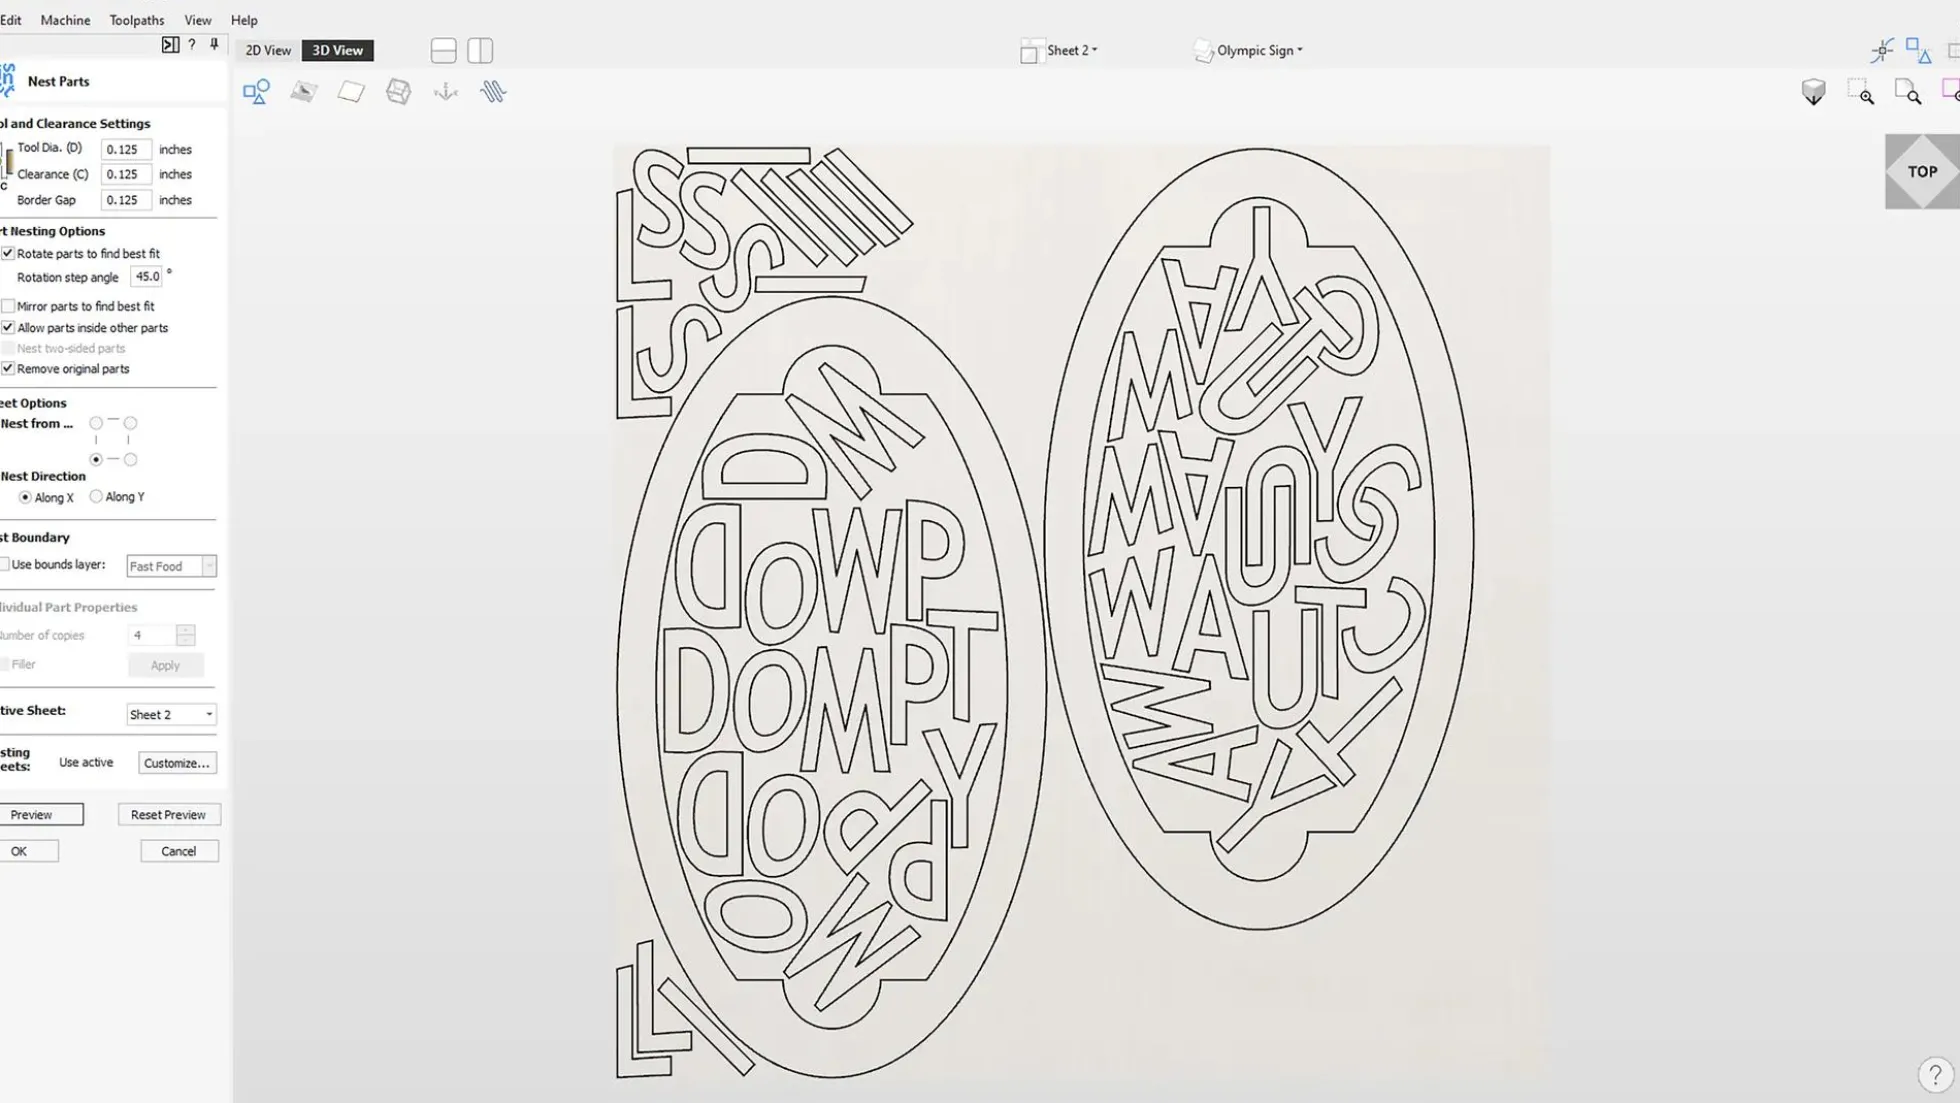Open the Toolpaths menu
Viewport: 1960px width, 1103px height.
pyautogui.click(x=137, y=20)
